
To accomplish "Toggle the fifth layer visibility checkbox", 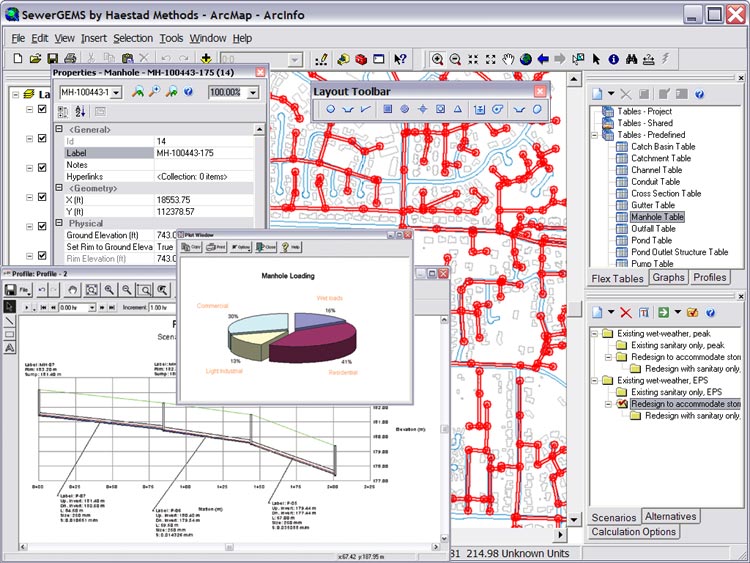I will tap(42, 226).
